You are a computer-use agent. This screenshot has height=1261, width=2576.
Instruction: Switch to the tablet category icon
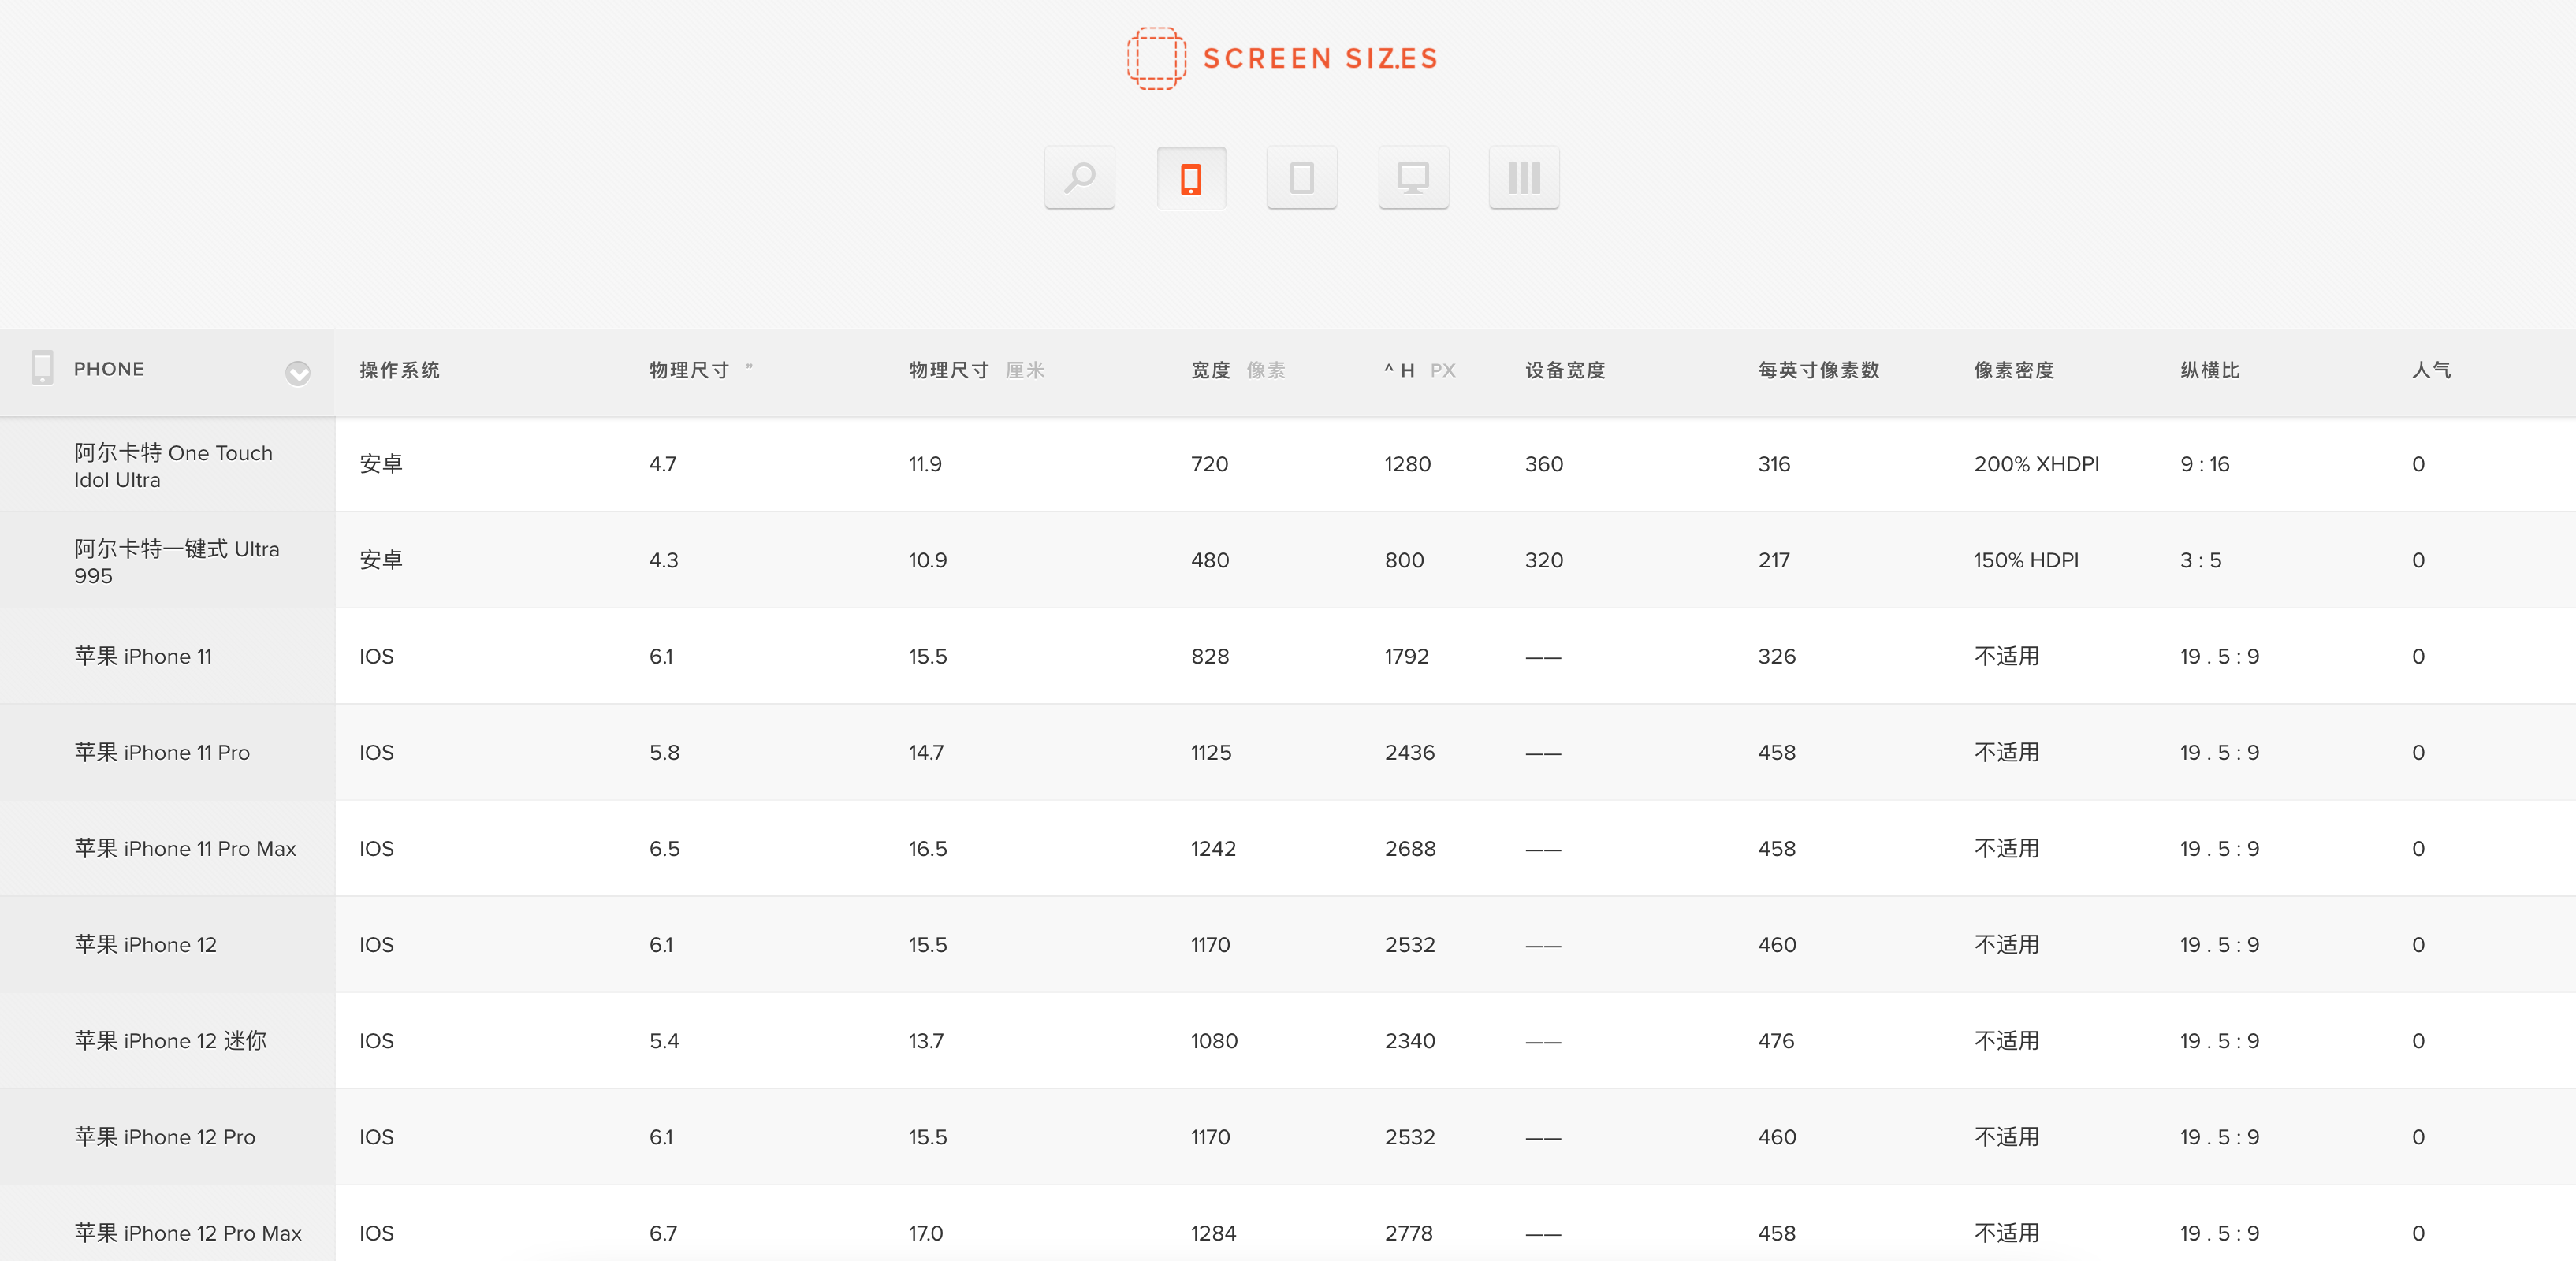click(x=1301, y=178)
